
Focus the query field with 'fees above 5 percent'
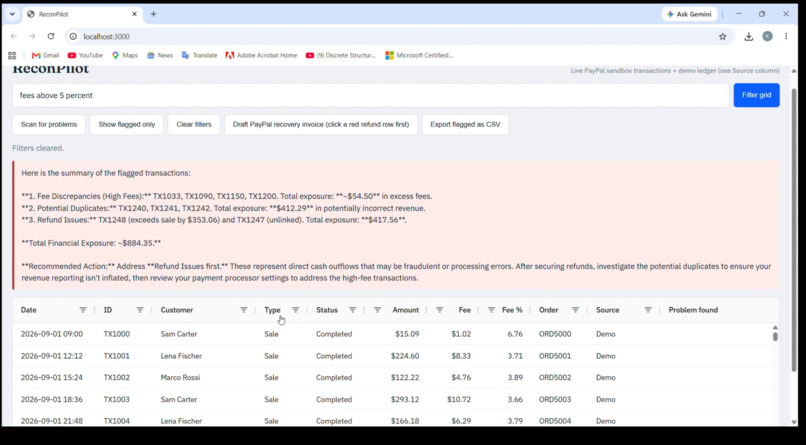click(x=371, y=95)
